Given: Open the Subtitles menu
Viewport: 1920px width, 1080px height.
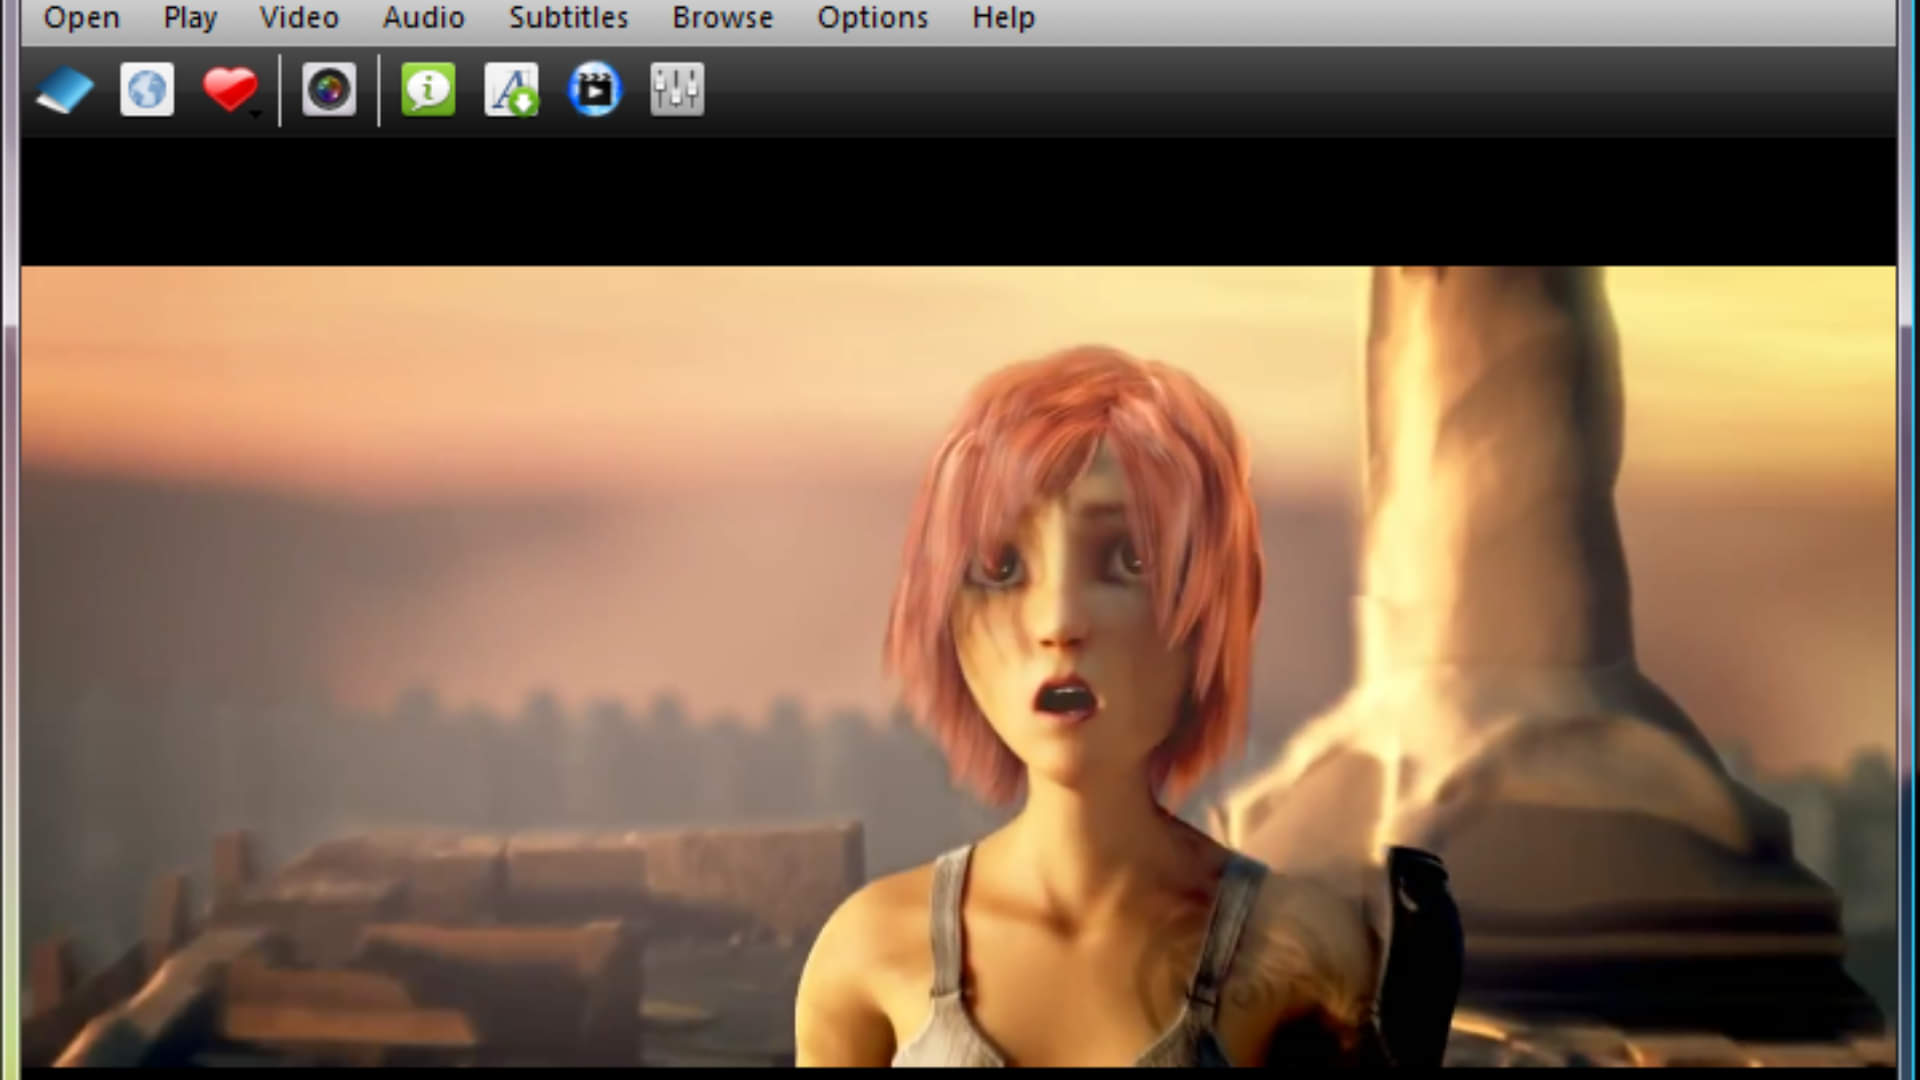Looking at the screenshot, I should [567, 17].
